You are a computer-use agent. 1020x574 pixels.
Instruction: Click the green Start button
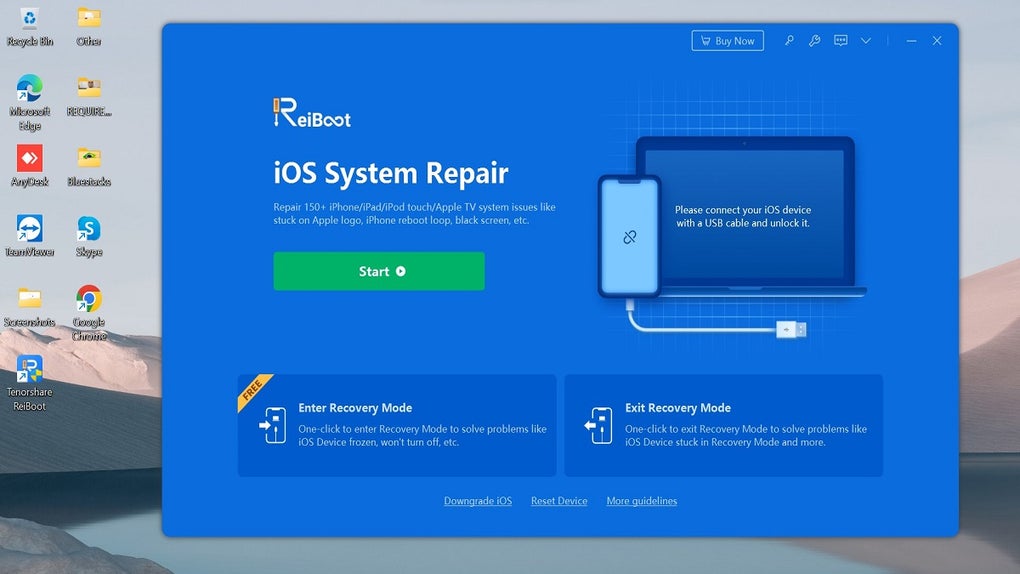(379, 271)
